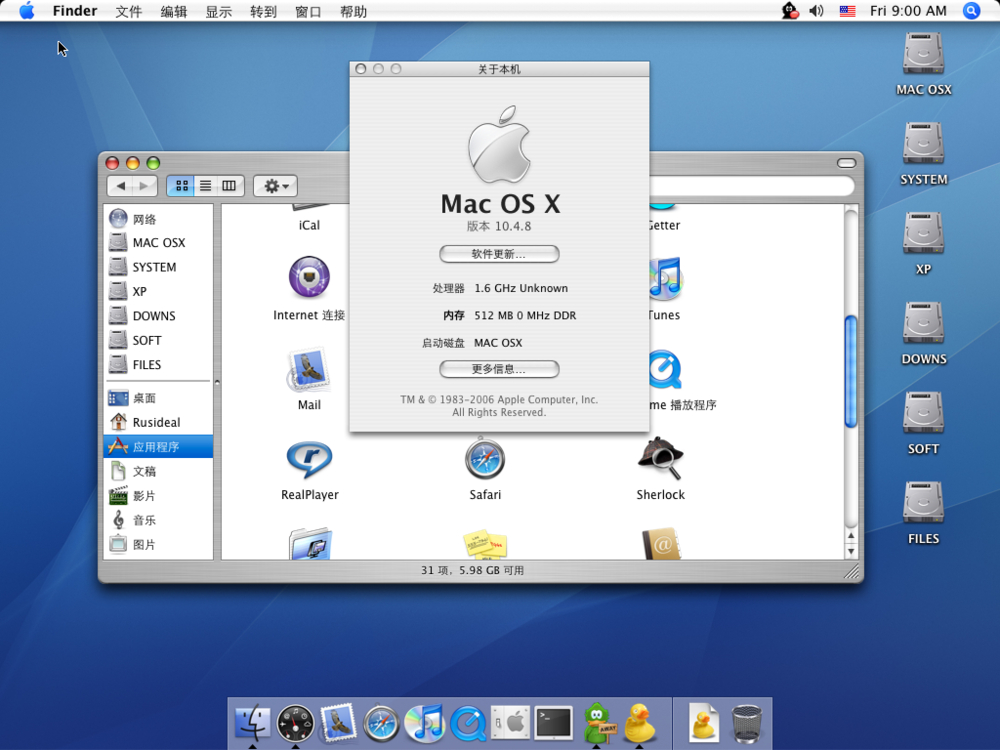The image size is (1000, 750).
Task: Open the 转到 menu
Action: 263,11
